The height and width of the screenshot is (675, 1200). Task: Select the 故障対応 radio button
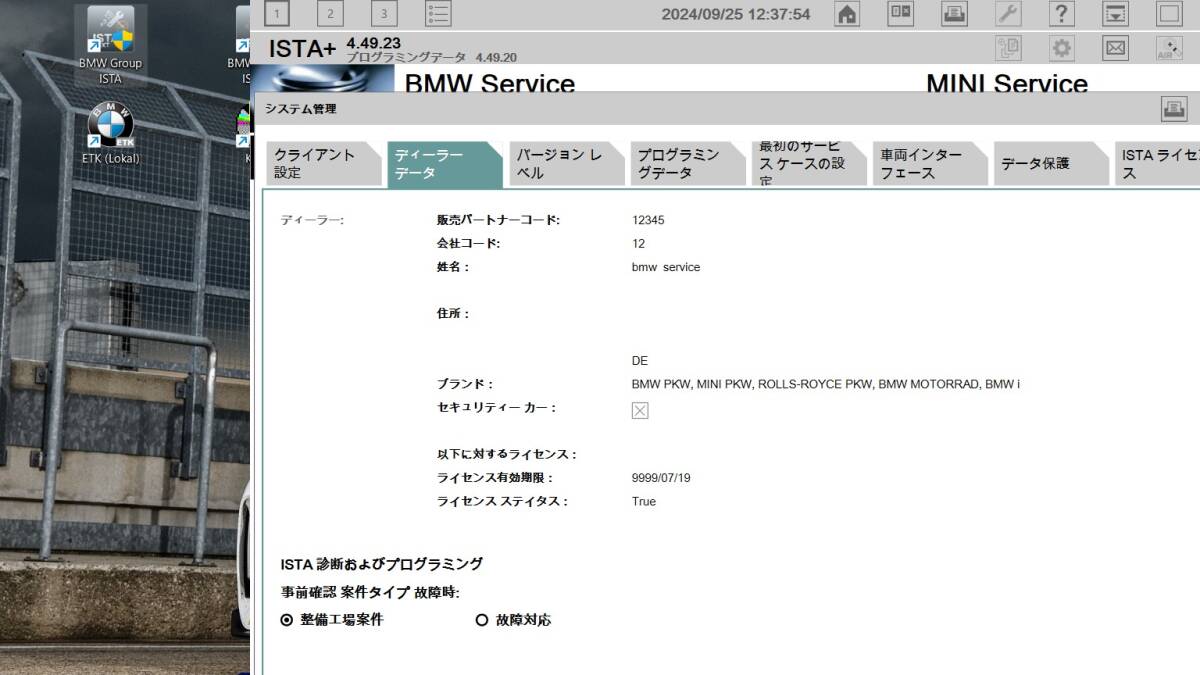tap(483, 619)
